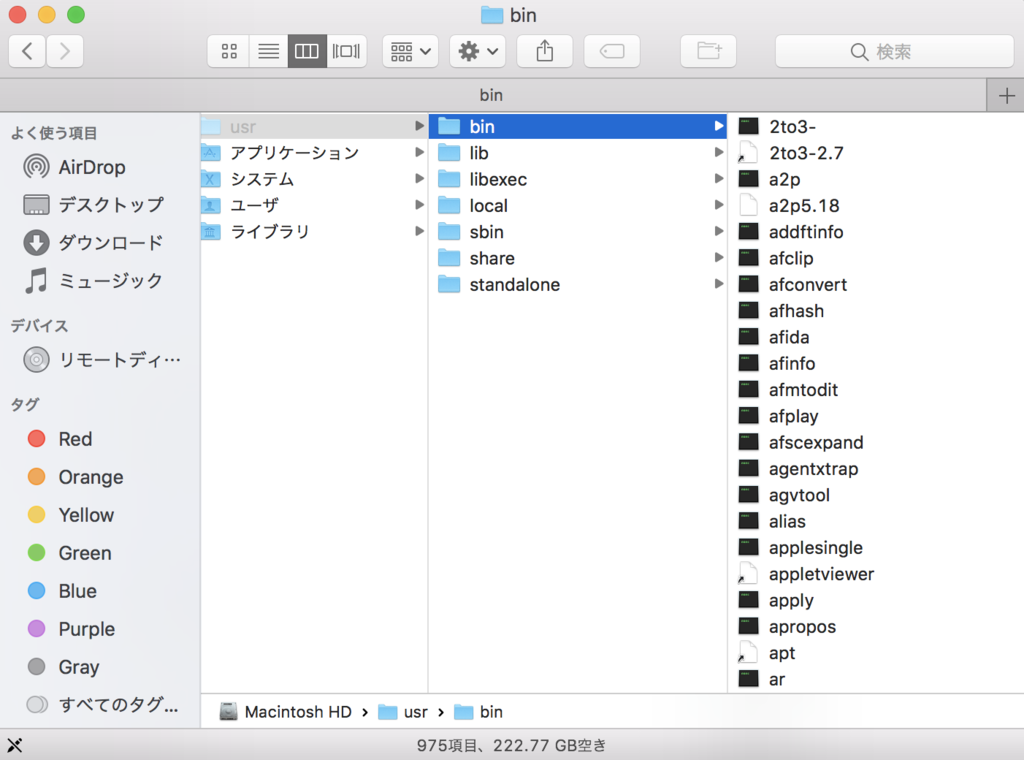Click the afconvert executable icon

(748, 284)
